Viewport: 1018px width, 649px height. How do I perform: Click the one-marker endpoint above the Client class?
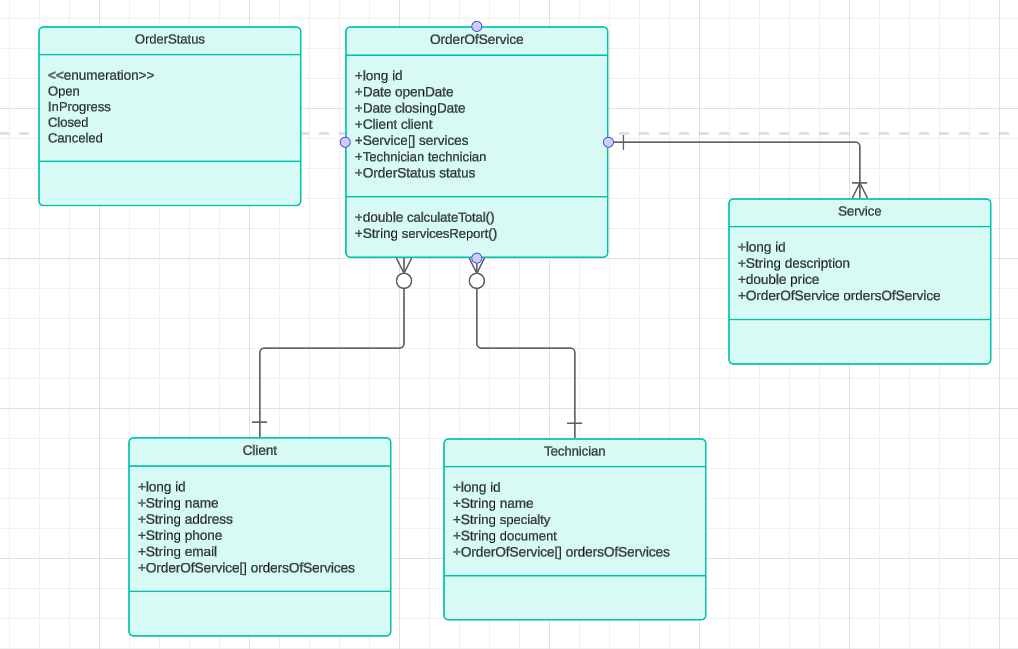pos(260,422)
